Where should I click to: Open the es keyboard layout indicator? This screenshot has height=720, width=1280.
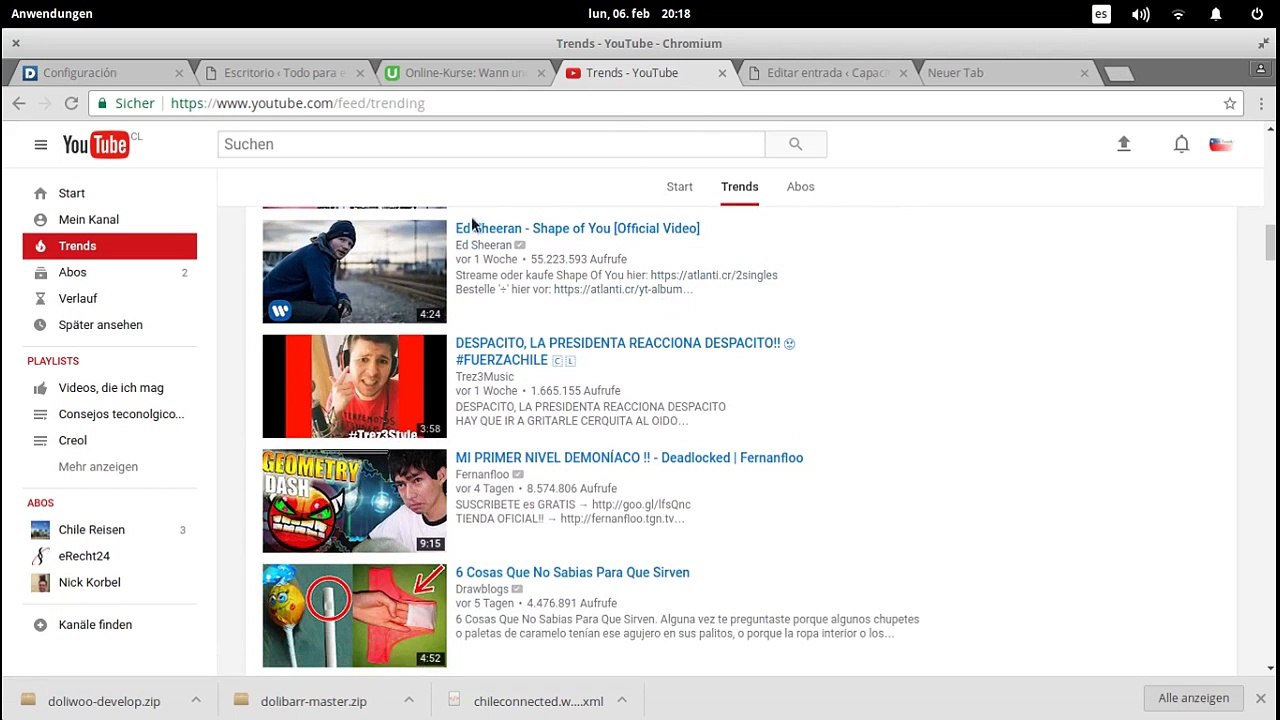(x=1101, y=14)
